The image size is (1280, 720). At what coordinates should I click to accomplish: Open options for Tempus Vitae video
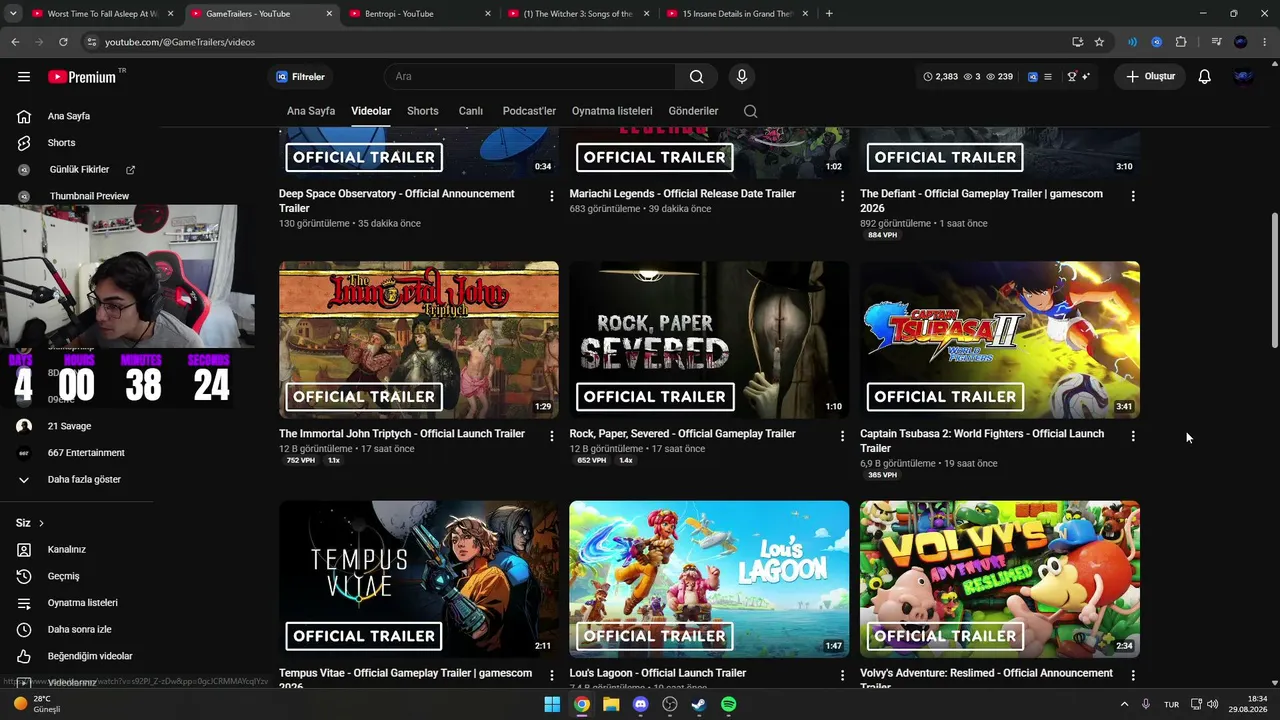point(551,676)
